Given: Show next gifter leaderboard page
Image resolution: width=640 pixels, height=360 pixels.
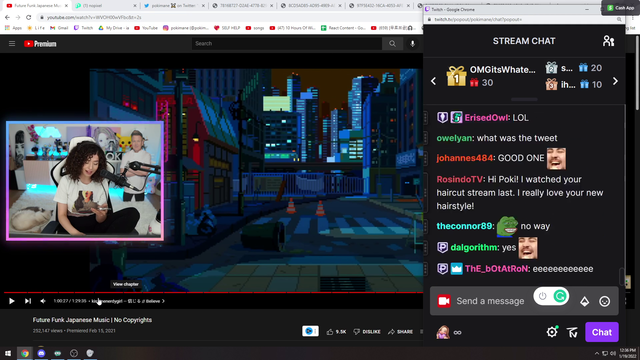Looking at the screenshot, I should pos(616,81).
